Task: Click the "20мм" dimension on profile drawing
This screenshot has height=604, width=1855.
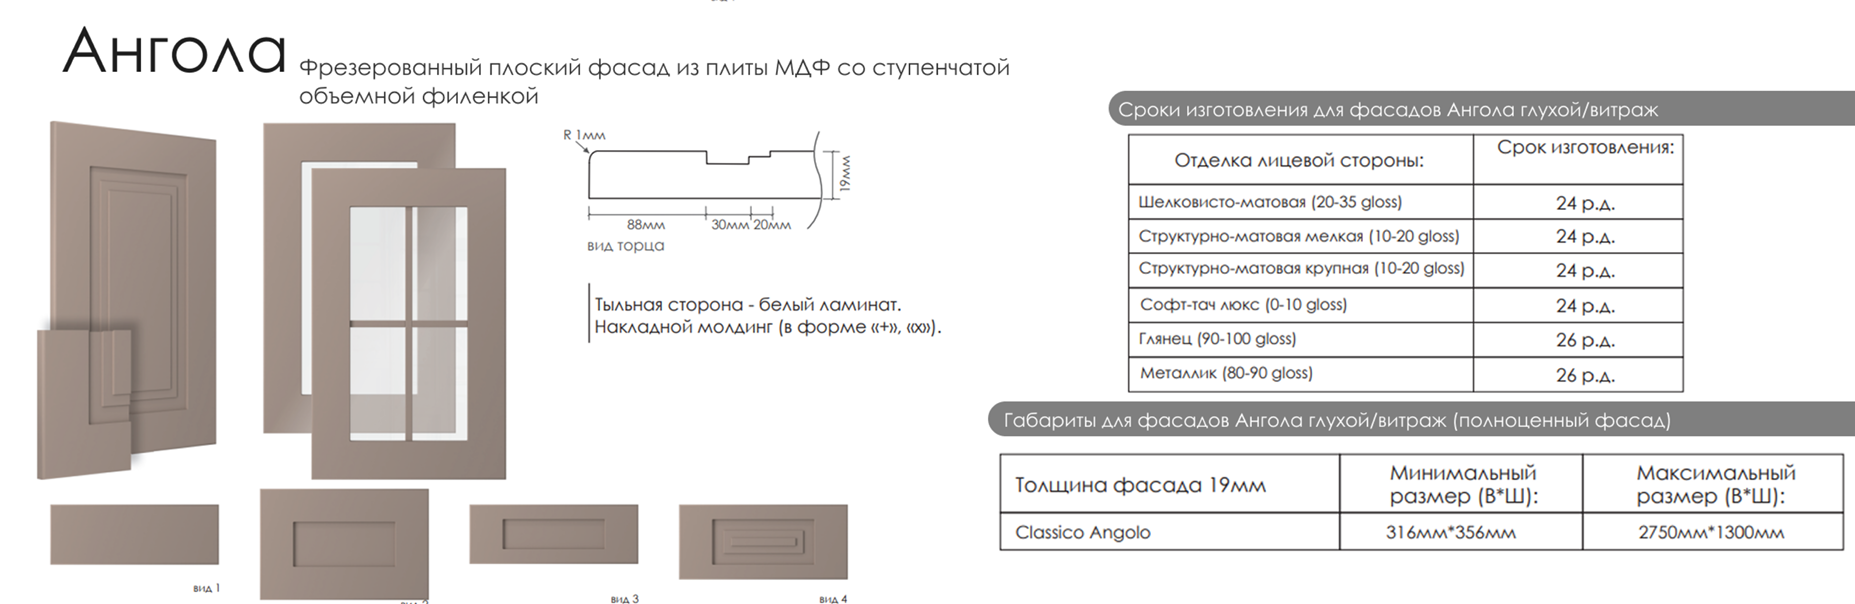Action: point(772,224)
